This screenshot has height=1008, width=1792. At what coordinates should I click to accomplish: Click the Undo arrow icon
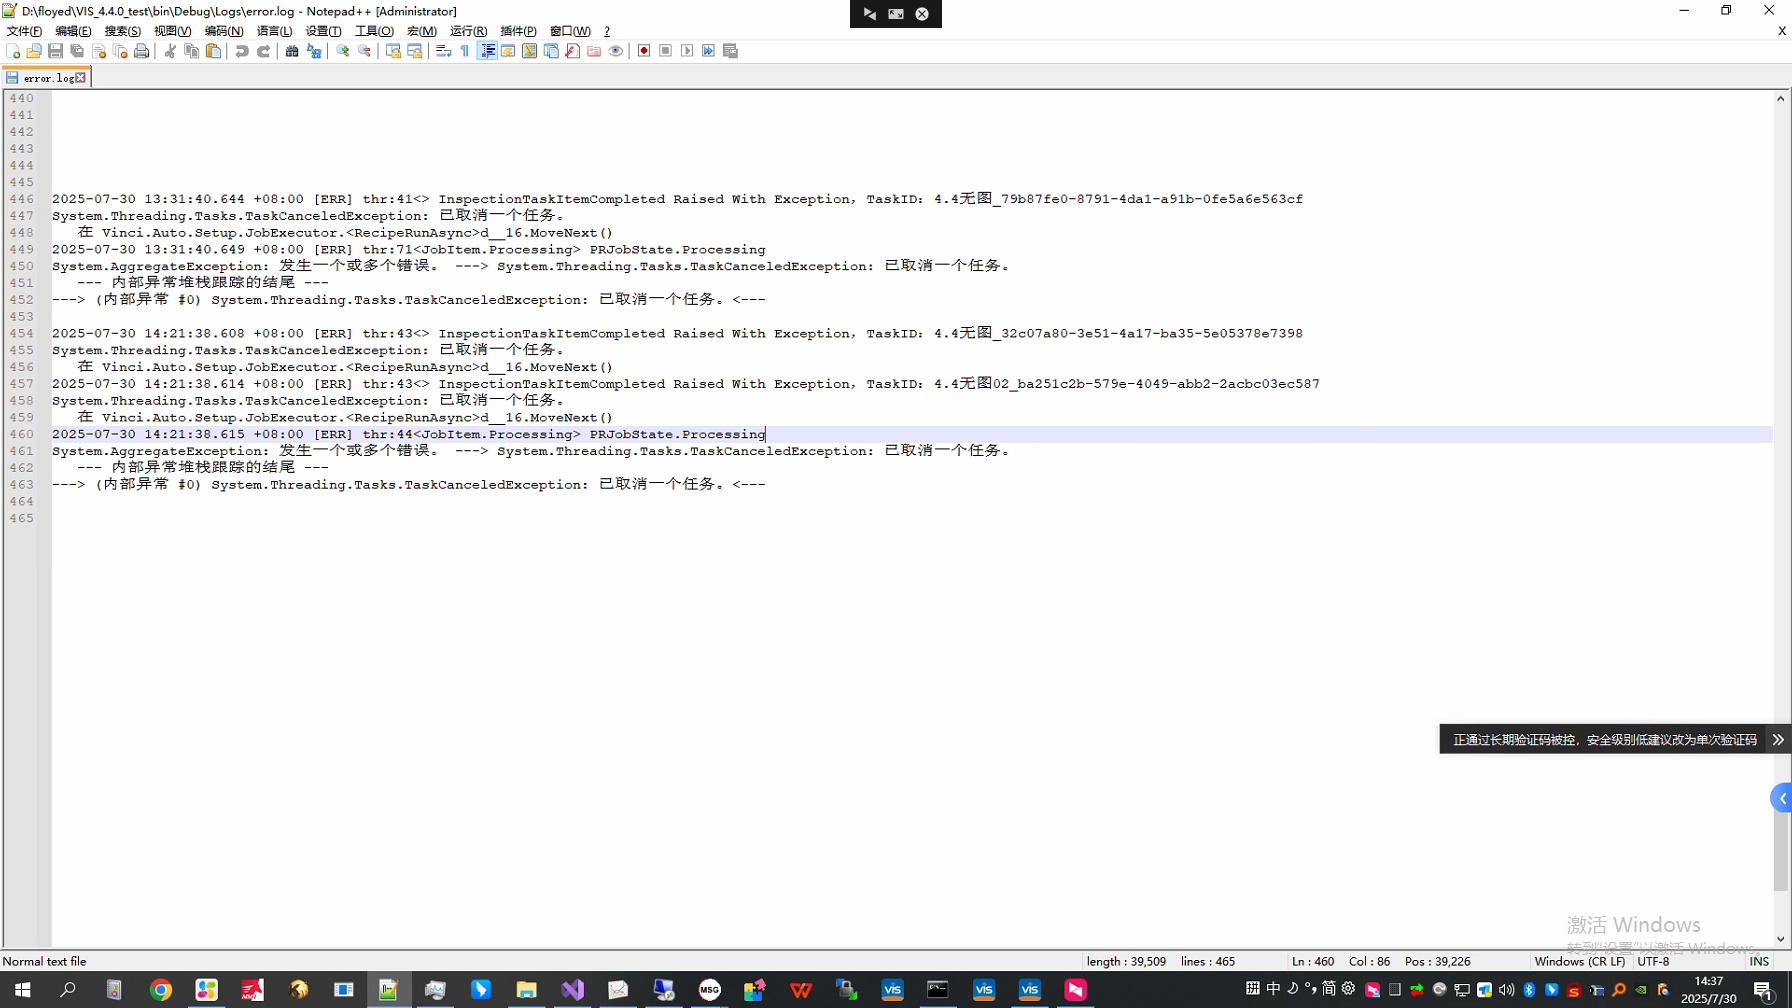242,51
